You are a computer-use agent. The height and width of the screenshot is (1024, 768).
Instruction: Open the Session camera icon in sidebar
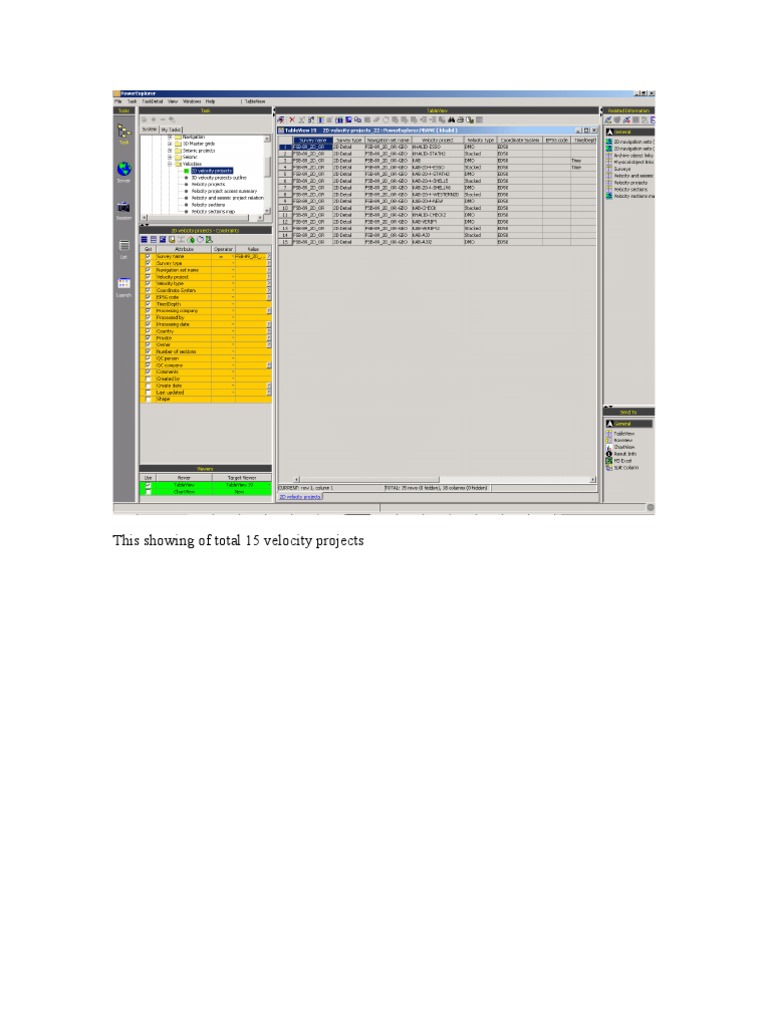123,208
